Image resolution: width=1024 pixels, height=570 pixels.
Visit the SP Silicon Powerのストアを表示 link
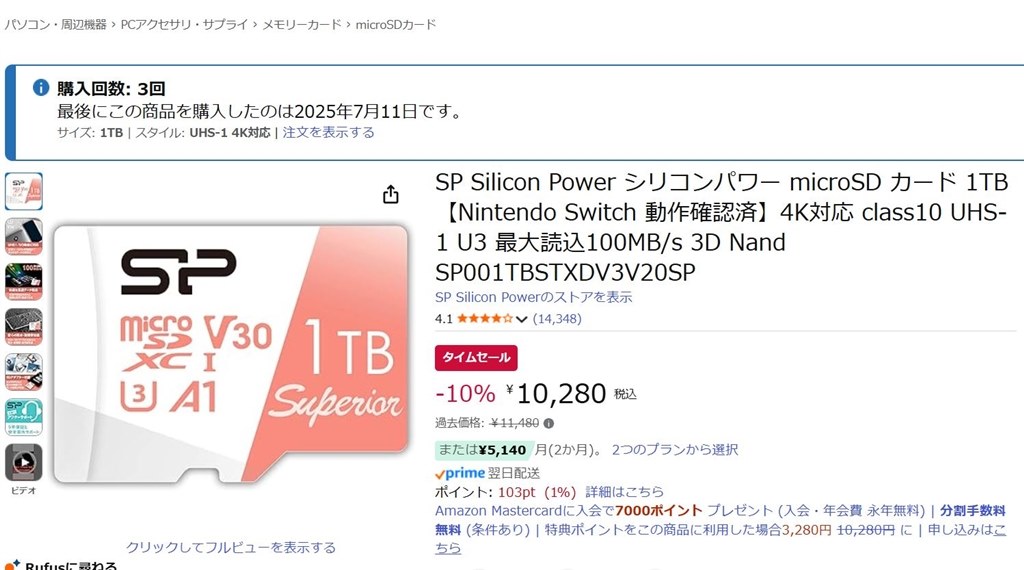pyautogui.click(x=533, y=297)
